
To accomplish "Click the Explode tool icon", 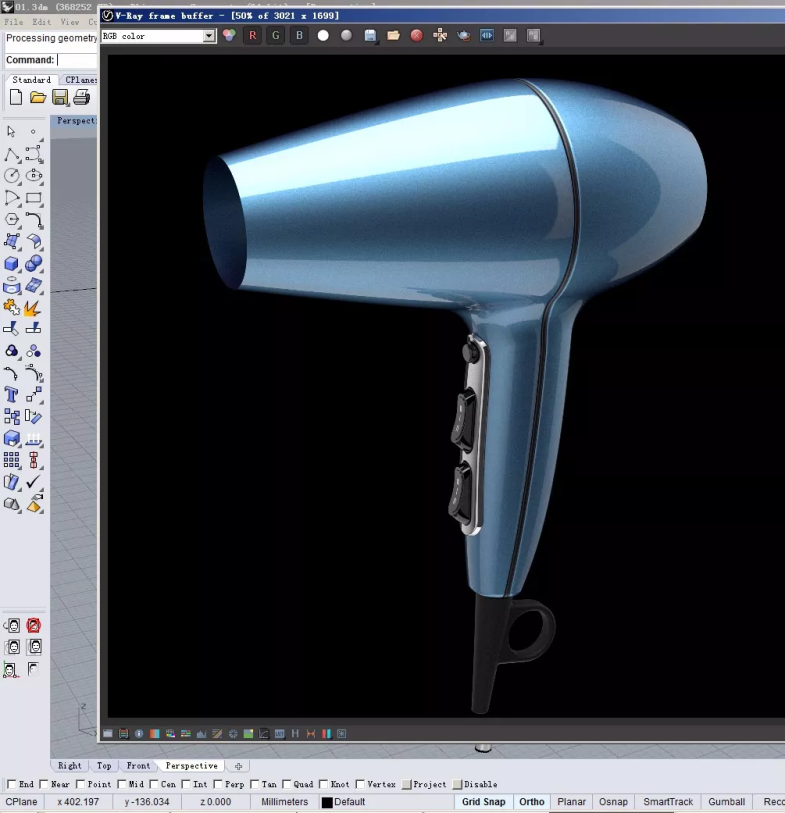I will (x=33, y=307).
